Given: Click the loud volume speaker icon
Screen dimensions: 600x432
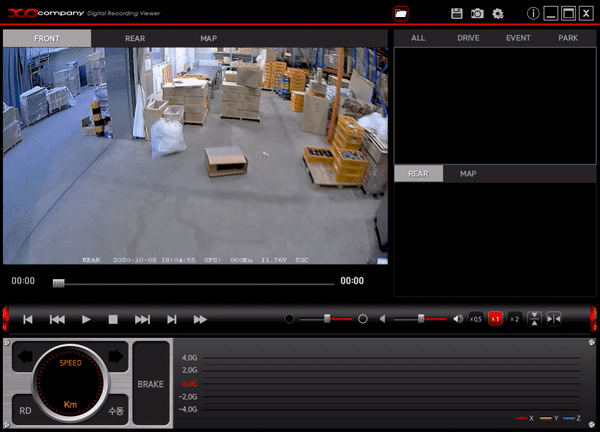Looking at the screenshot, I should pos(458,319).
